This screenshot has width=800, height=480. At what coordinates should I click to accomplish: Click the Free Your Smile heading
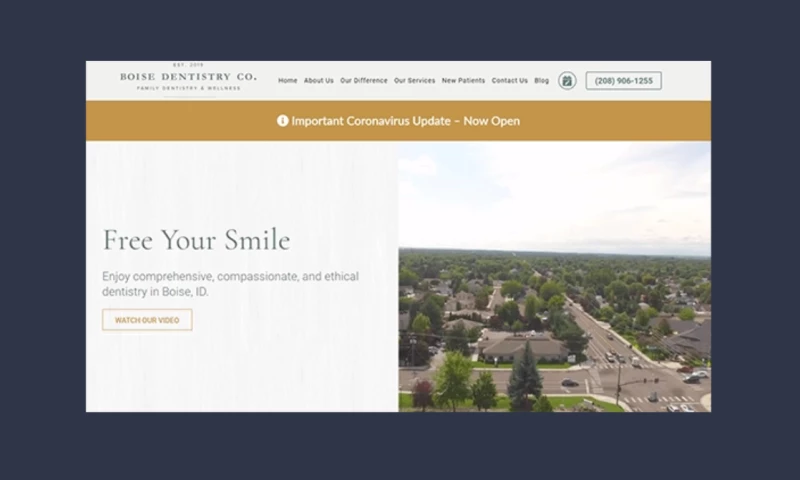tap(196, 240)
